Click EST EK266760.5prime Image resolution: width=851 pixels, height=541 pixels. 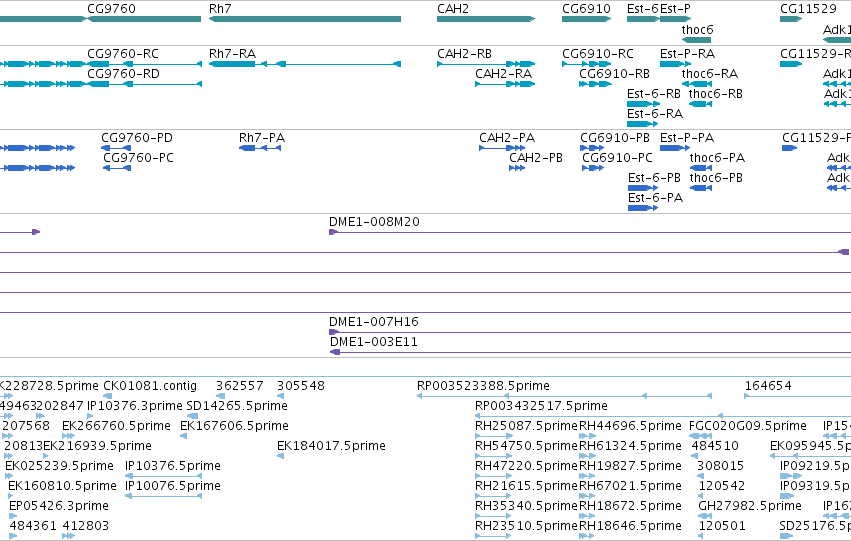[116, 426]
